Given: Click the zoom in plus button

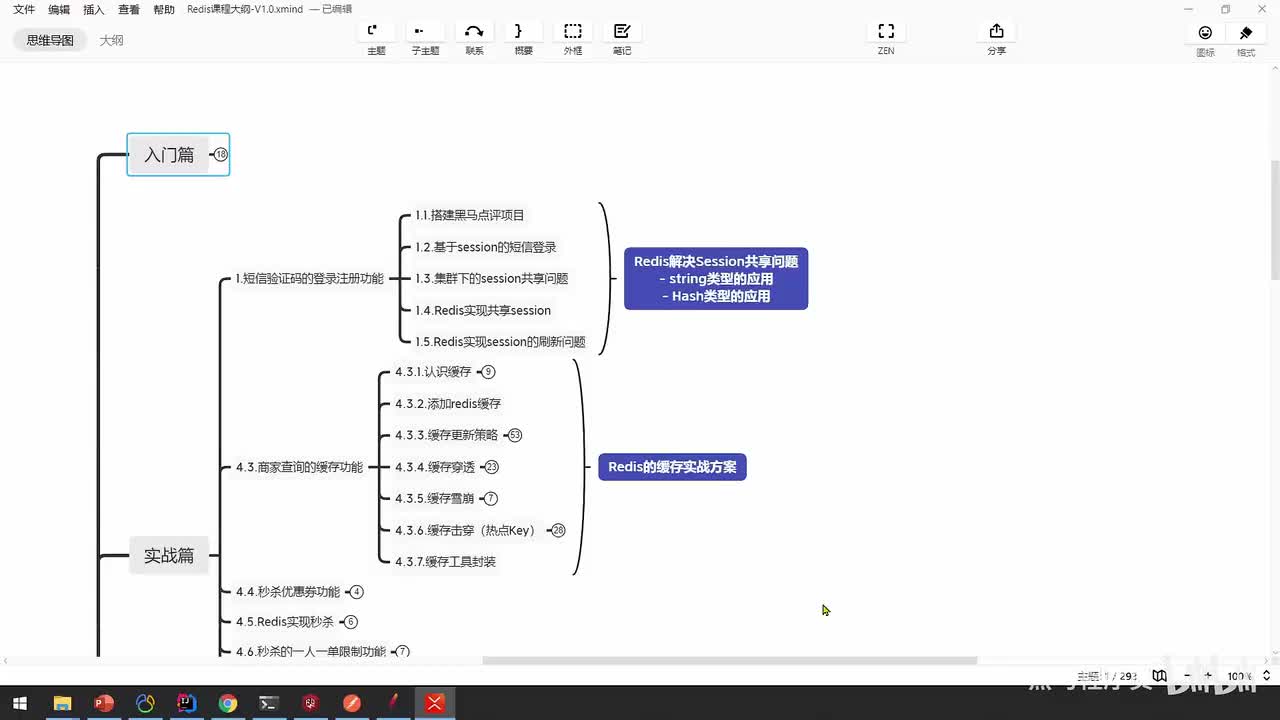Looking at the screenshot, I should pos(1208,676).
